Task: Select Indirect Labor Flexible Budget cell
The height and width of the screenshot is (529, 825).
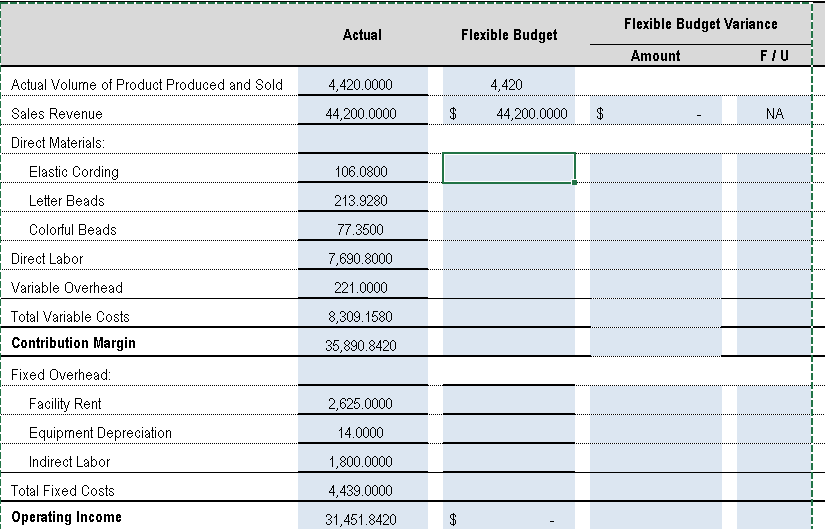Action: (509, 458)
